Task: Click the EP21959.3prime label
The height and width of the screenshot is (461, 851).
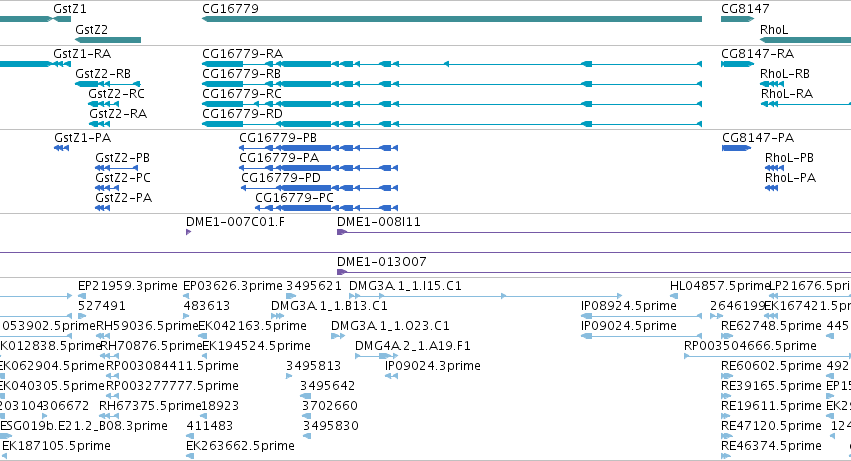Action: pos(128,286)
